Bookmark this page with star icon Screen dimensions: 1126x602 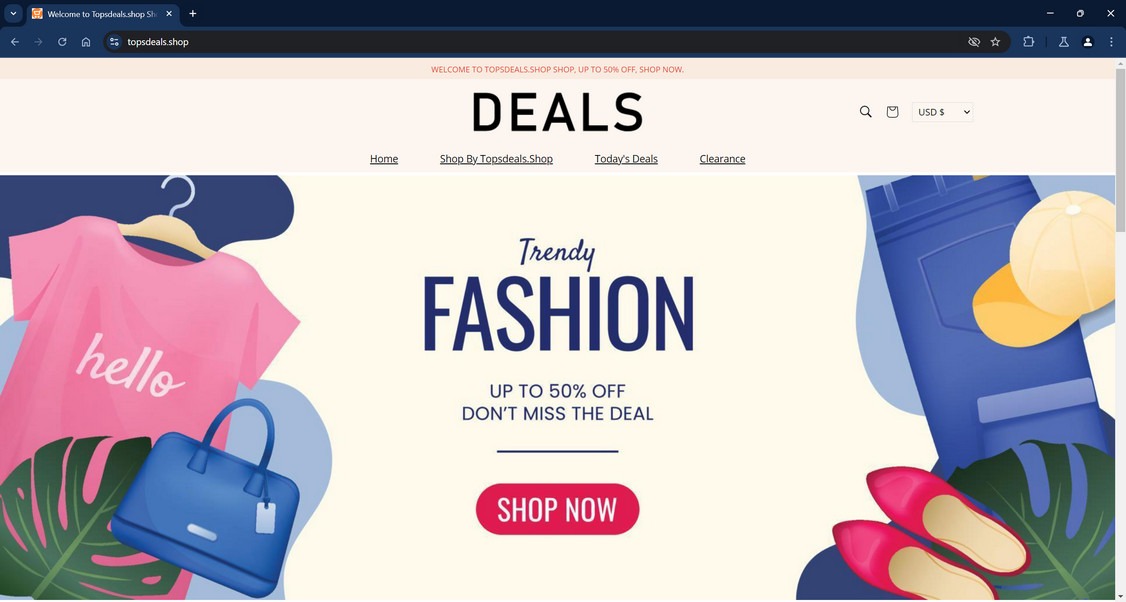(x=995, y=42)
